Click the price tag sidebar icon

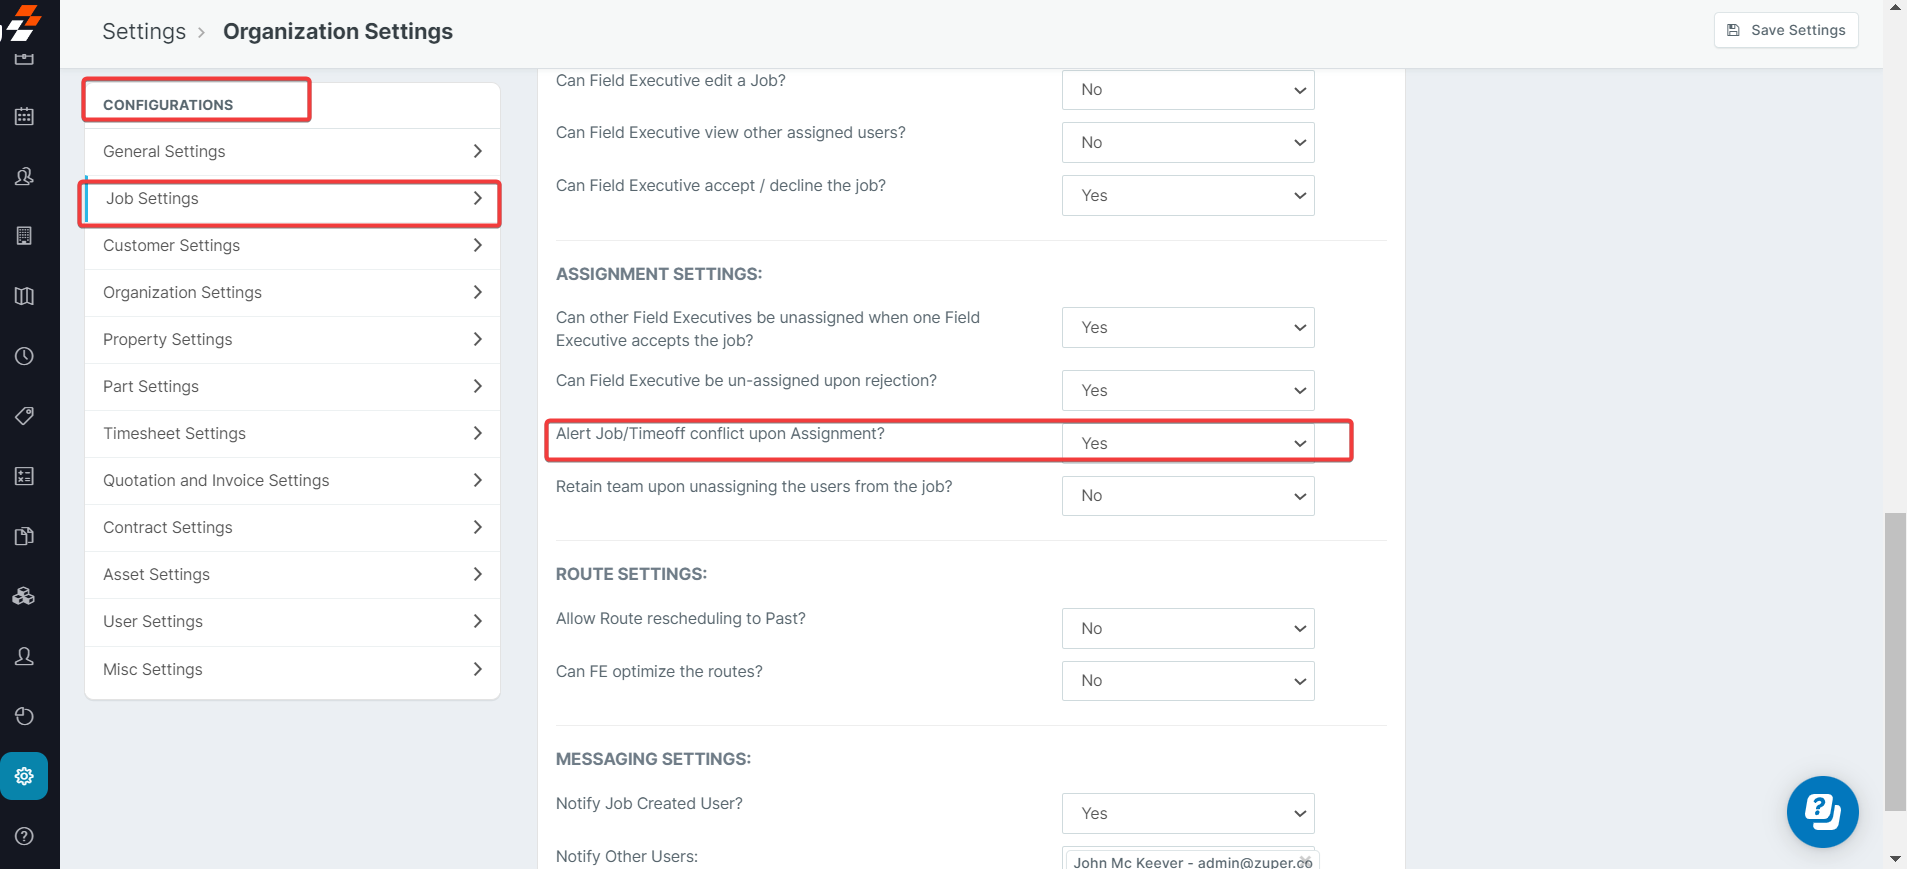coord(24,416)
